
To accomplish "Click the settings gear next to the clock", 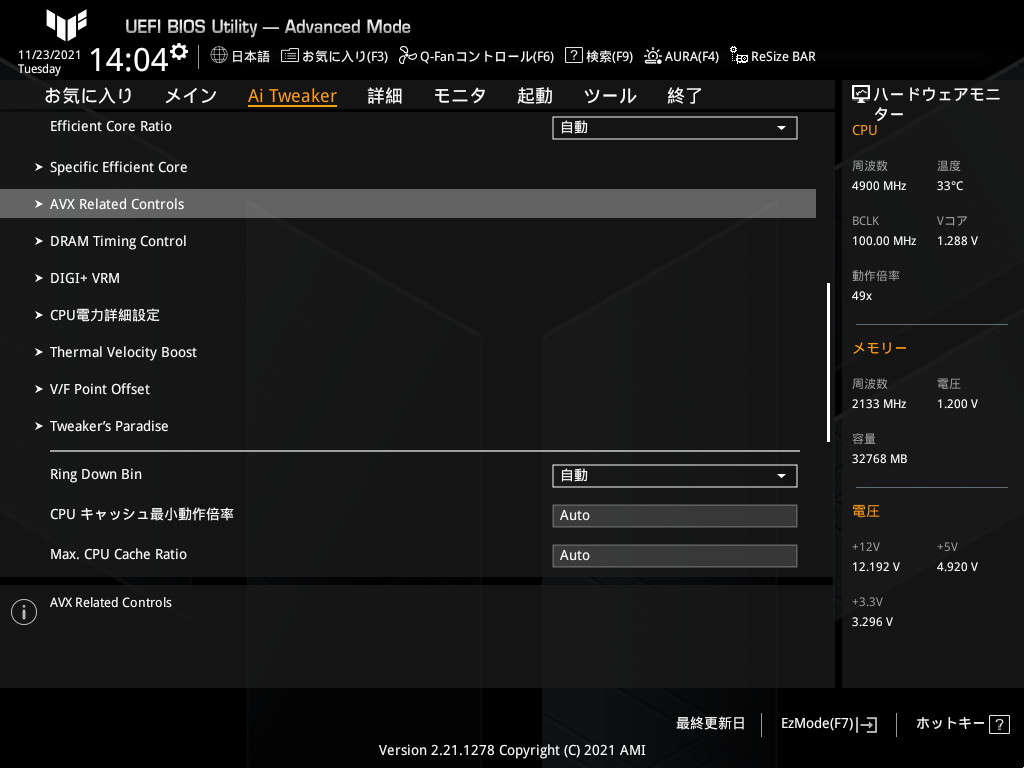I will point(179,52).
